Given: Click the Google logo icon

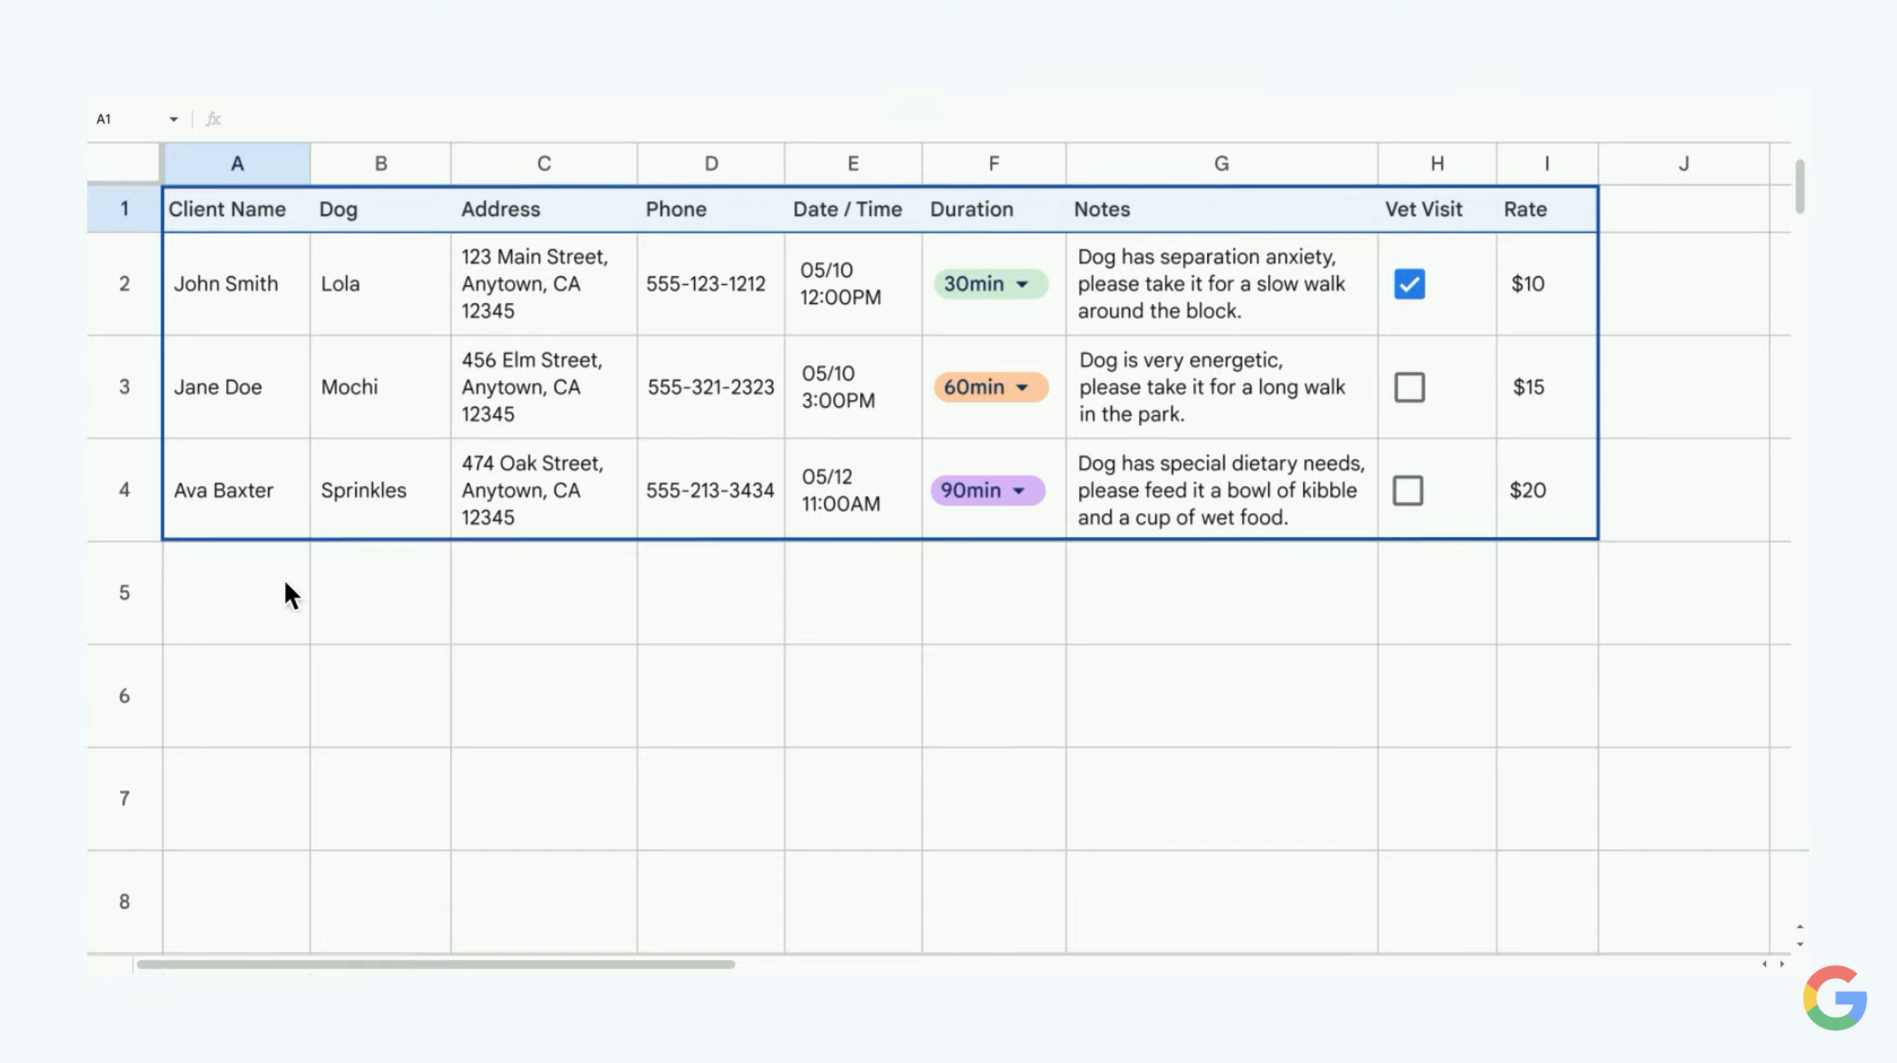Looking at the screenshot, I should 1834,997.
